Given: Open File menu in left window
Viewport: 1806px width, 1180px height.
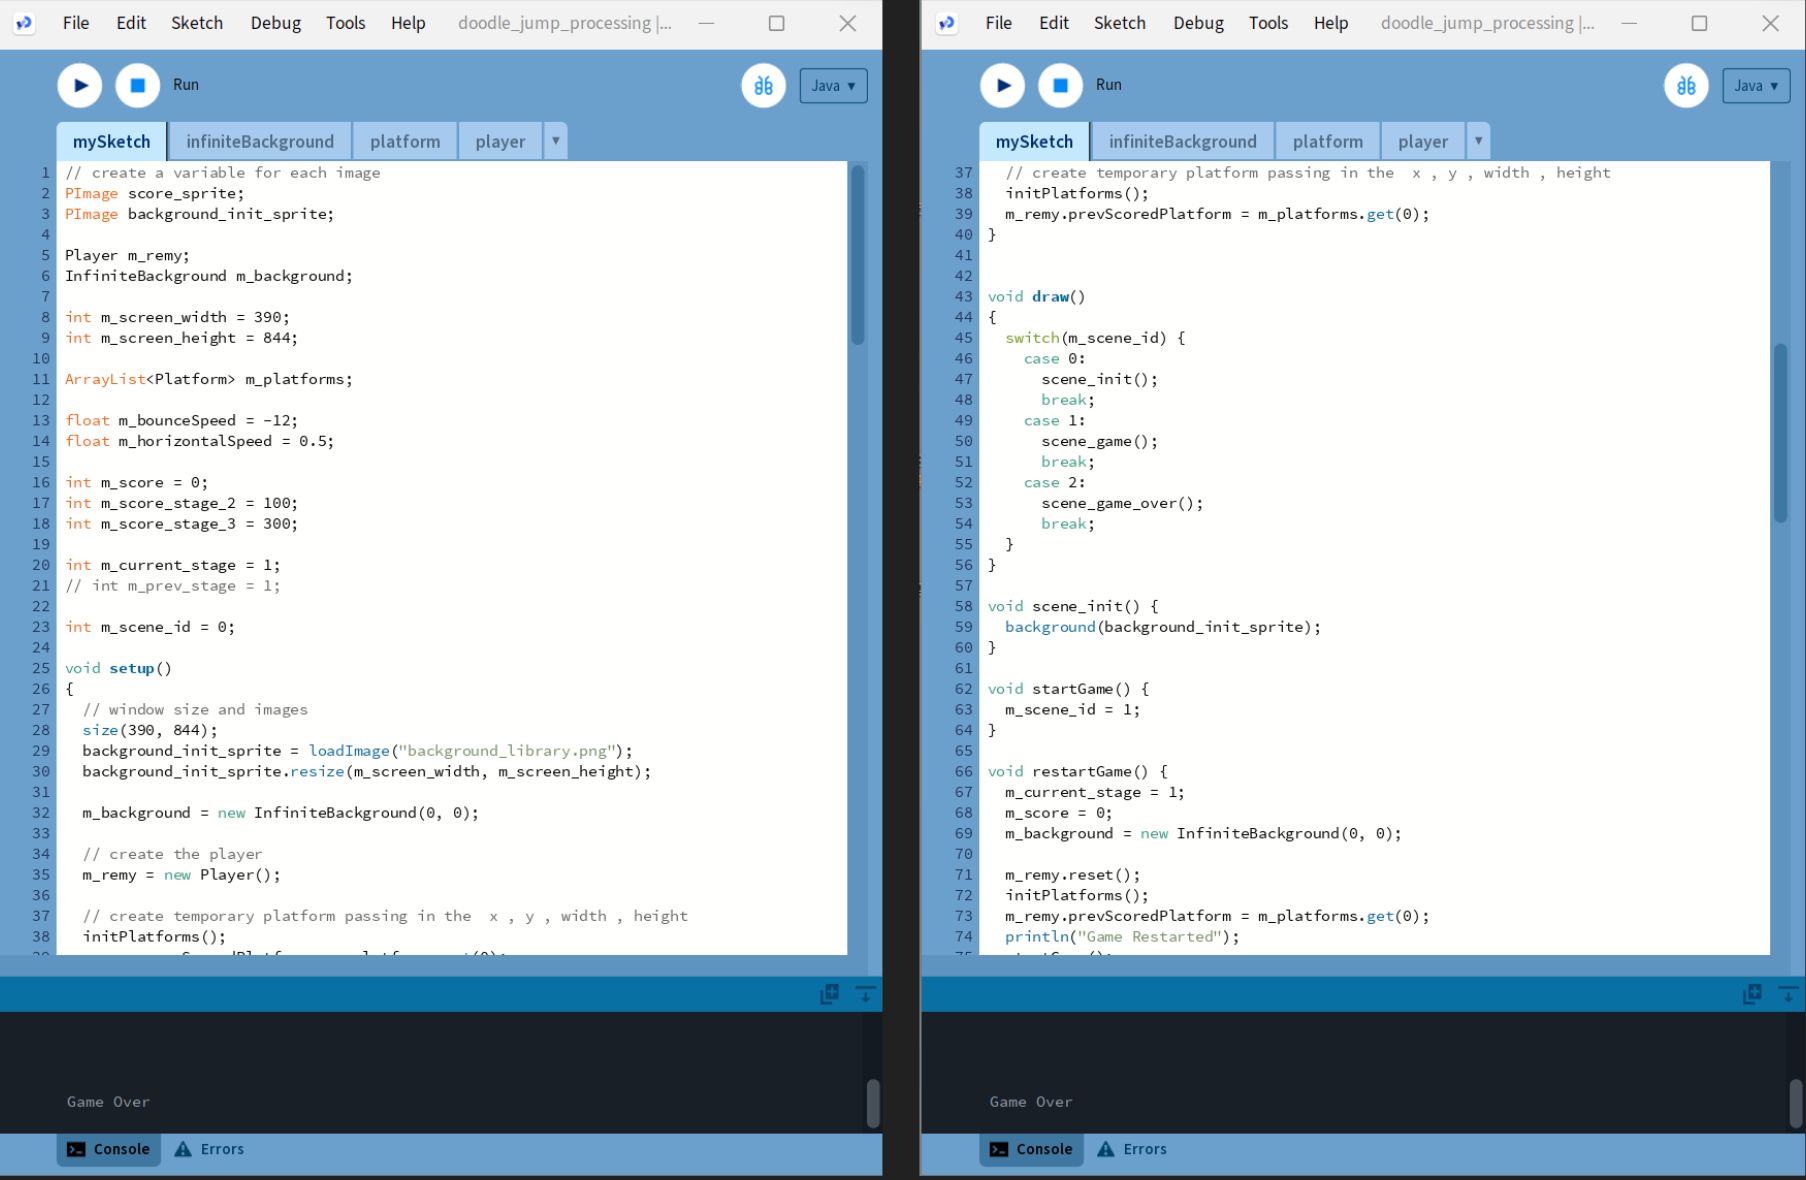Looking at the screenshot, I should tap(76, 23).
